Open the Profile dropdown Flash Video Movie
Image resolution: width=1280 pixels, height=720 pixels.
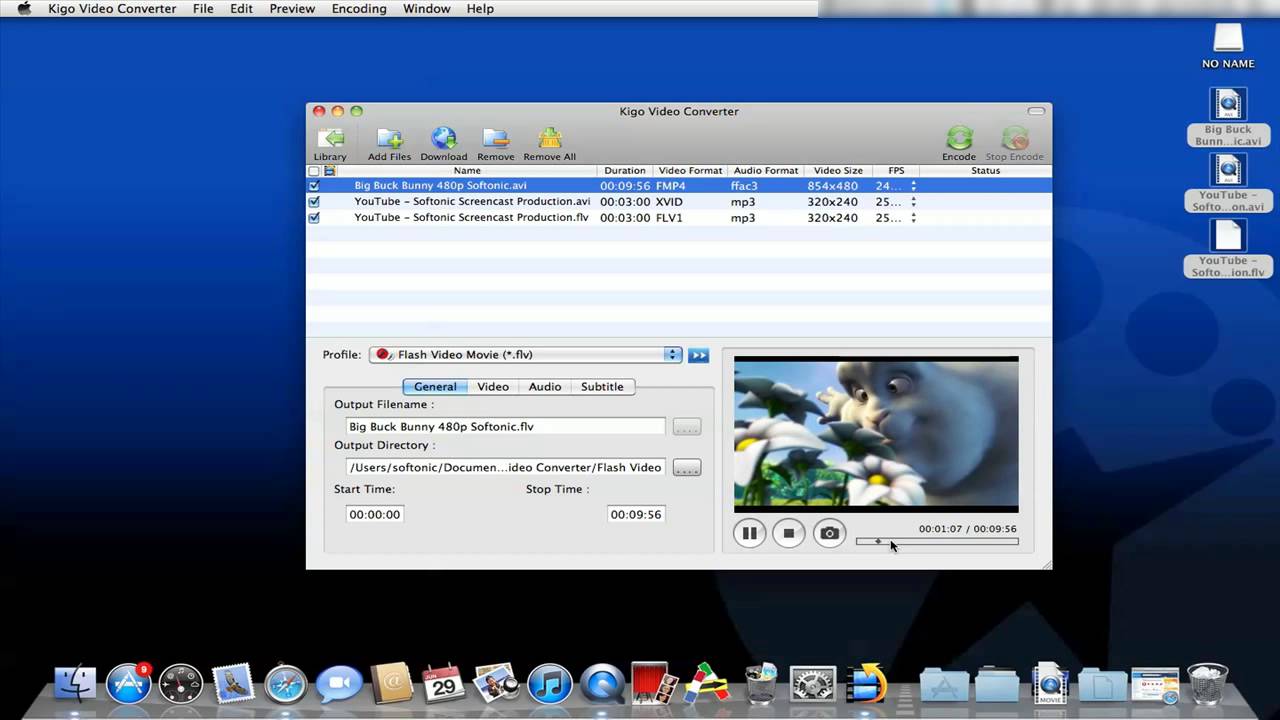pyautogui.click(x=526, y=355)
